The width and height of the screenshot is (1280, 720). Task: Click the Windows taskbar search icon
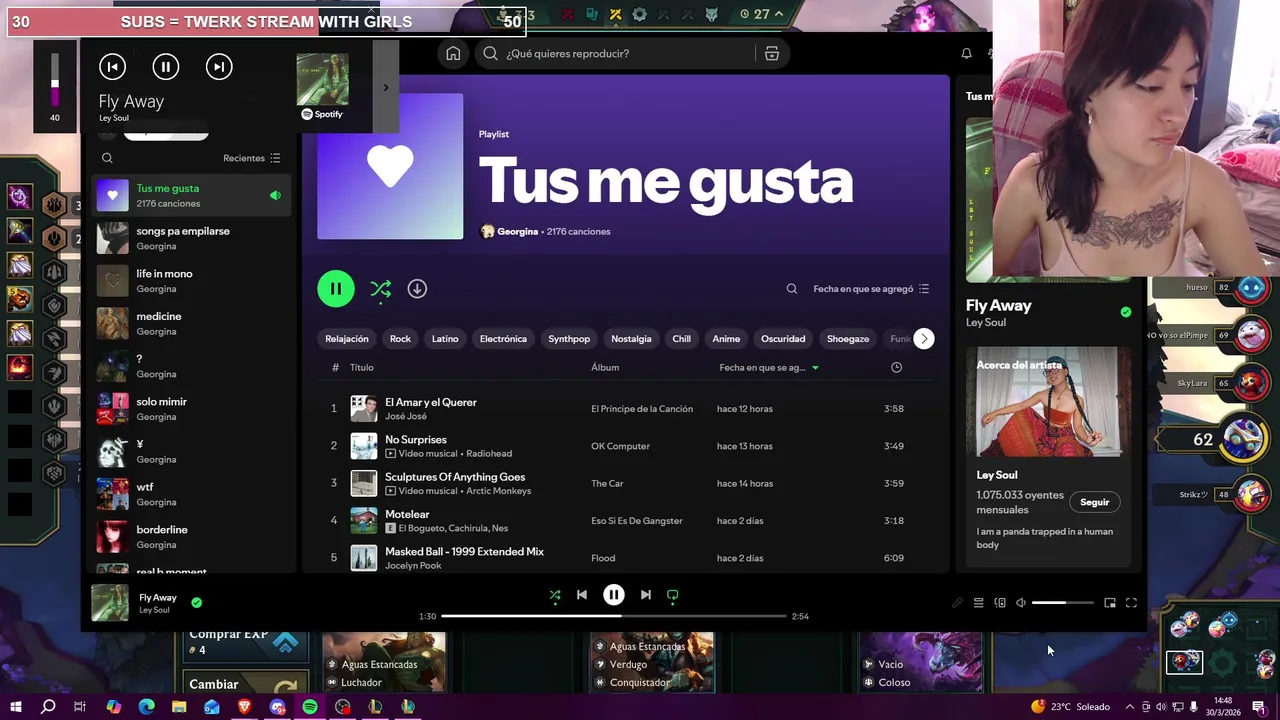[48, 707]
